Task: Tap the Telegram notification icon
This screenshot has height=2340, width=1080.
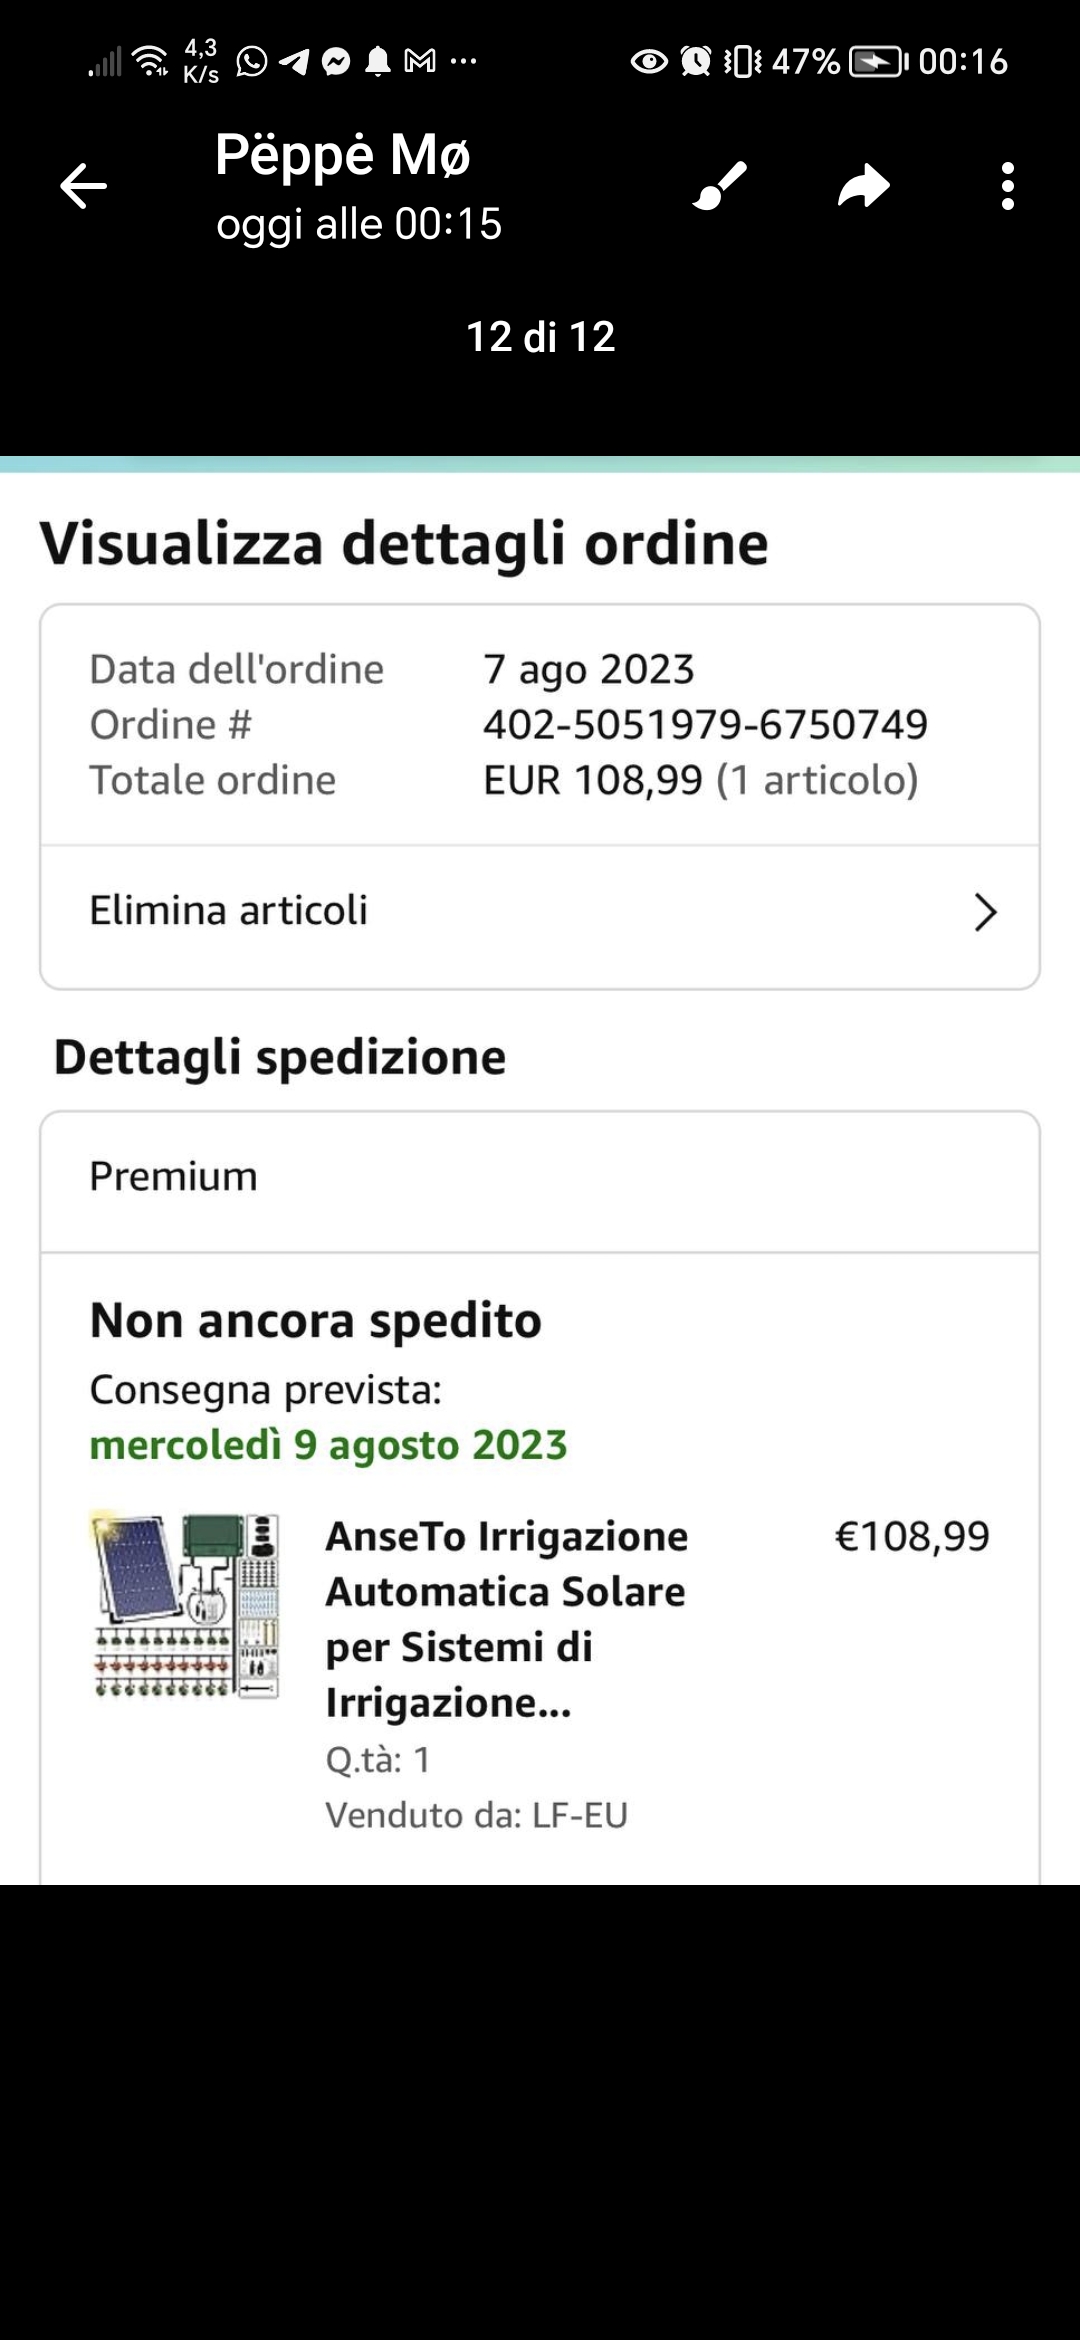Action: 294,62
